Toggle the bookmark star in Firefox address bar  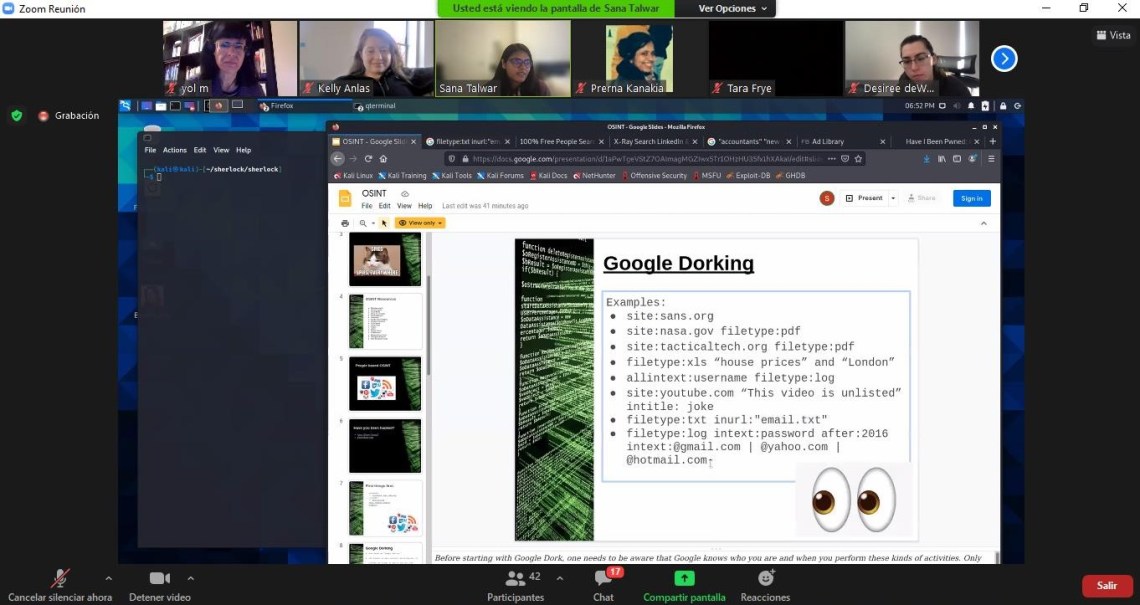(859, 158)
